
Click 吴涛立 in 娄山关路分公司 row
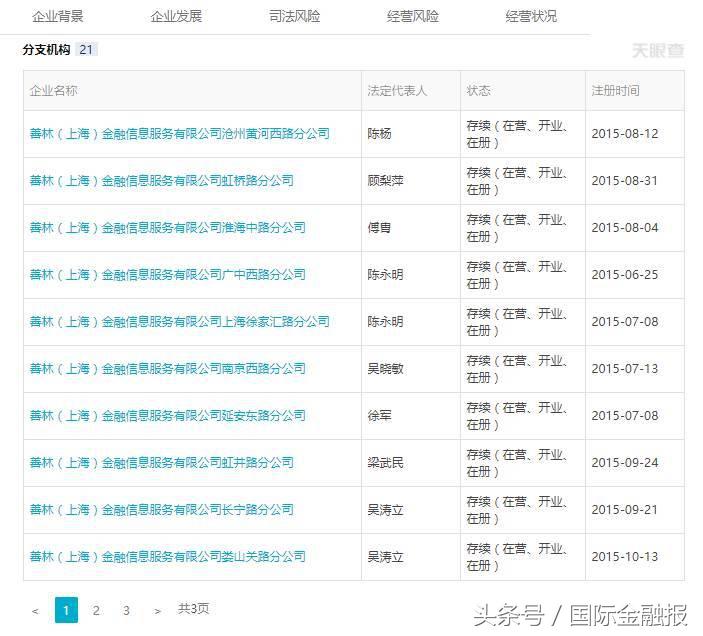[385, 557]
